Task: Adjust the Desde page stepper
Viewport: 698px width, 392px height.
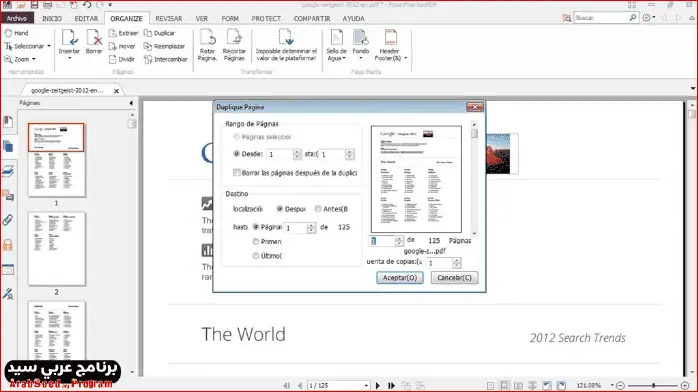Action: [x=297, y=154]
